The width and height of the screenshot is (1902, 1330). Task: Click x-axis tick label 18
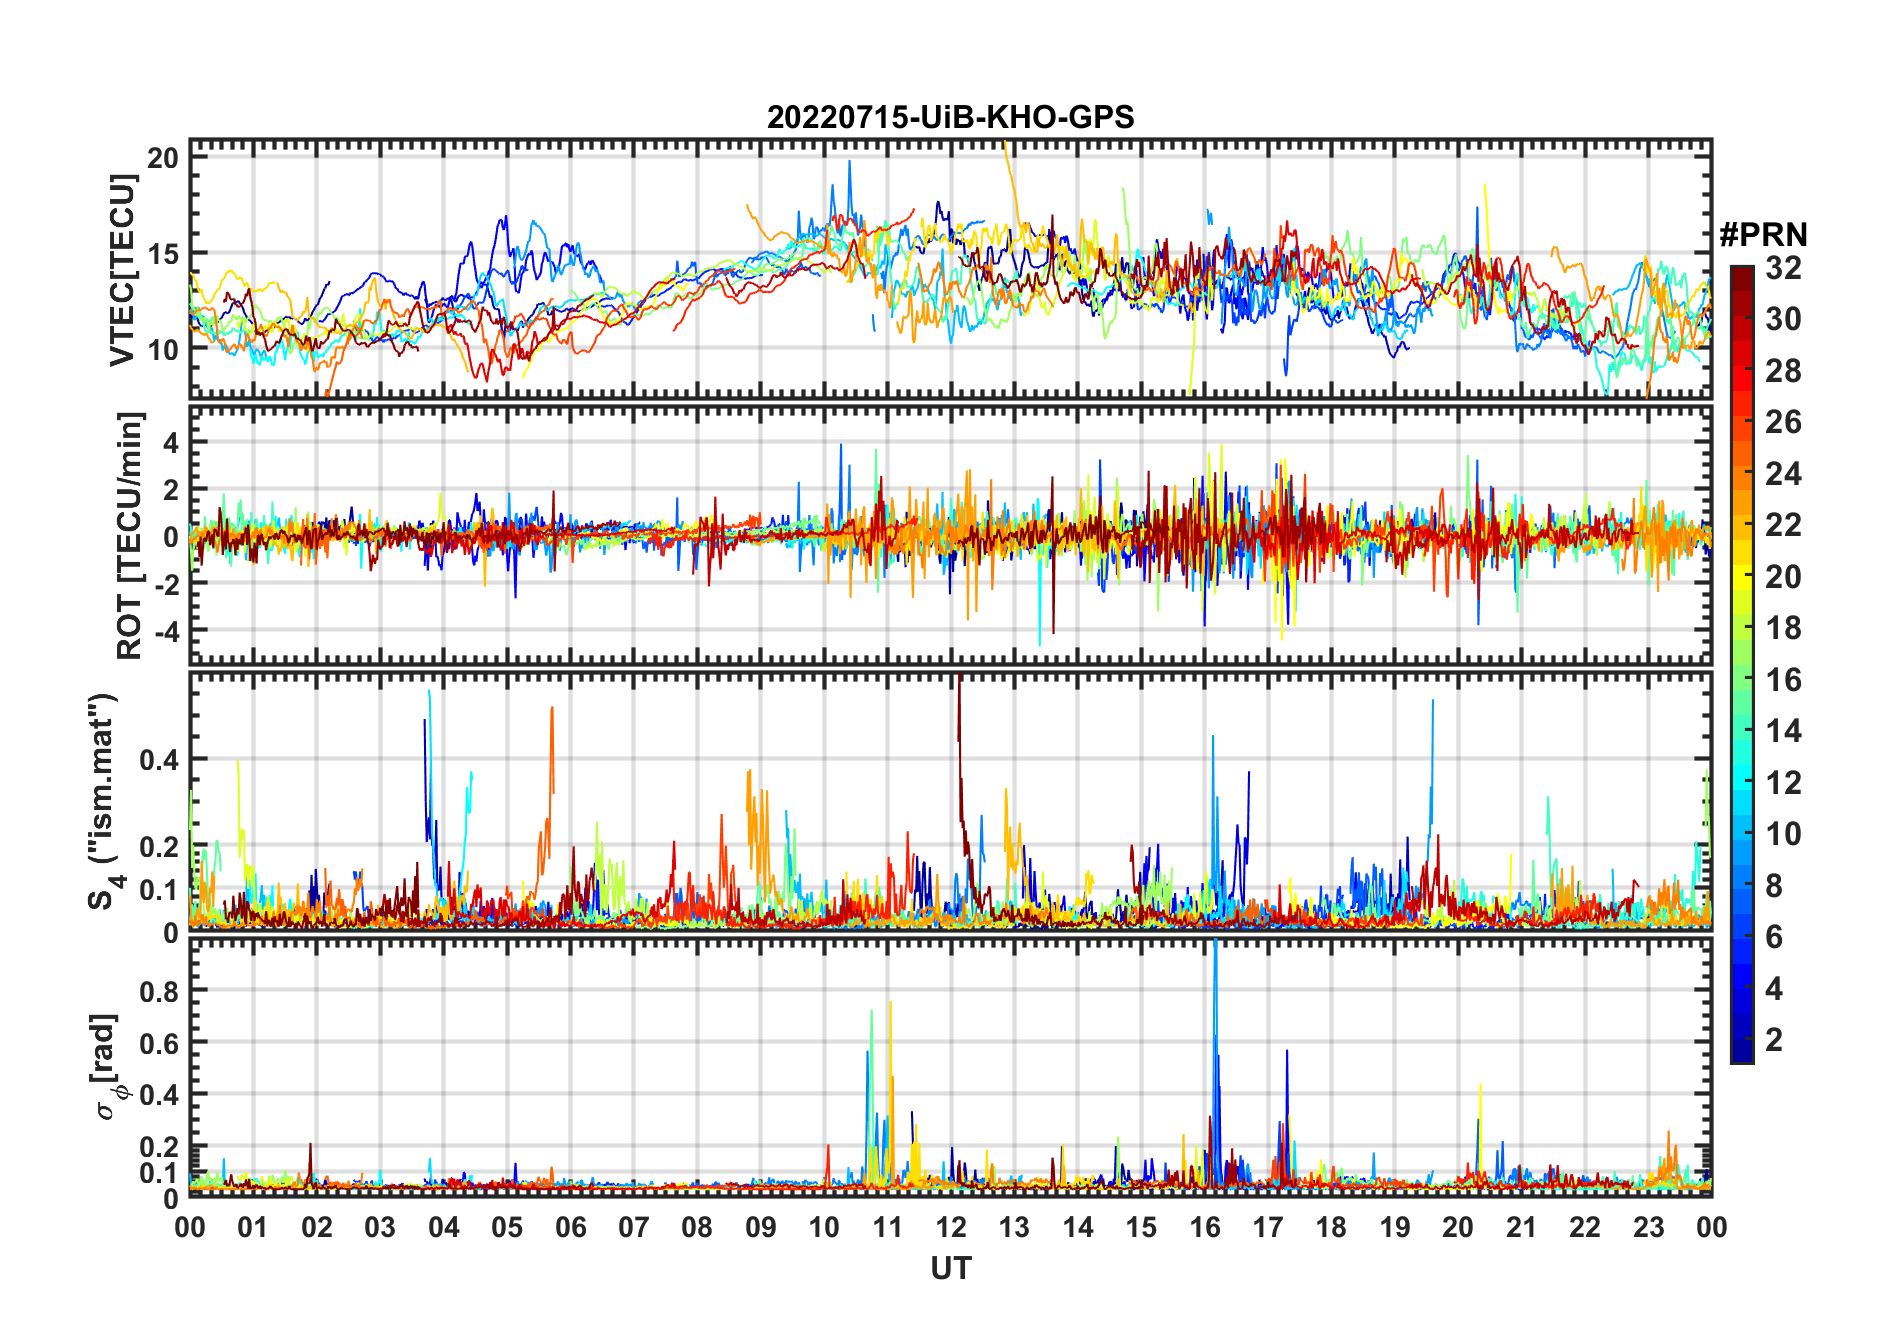(x=1331, y=1227)
